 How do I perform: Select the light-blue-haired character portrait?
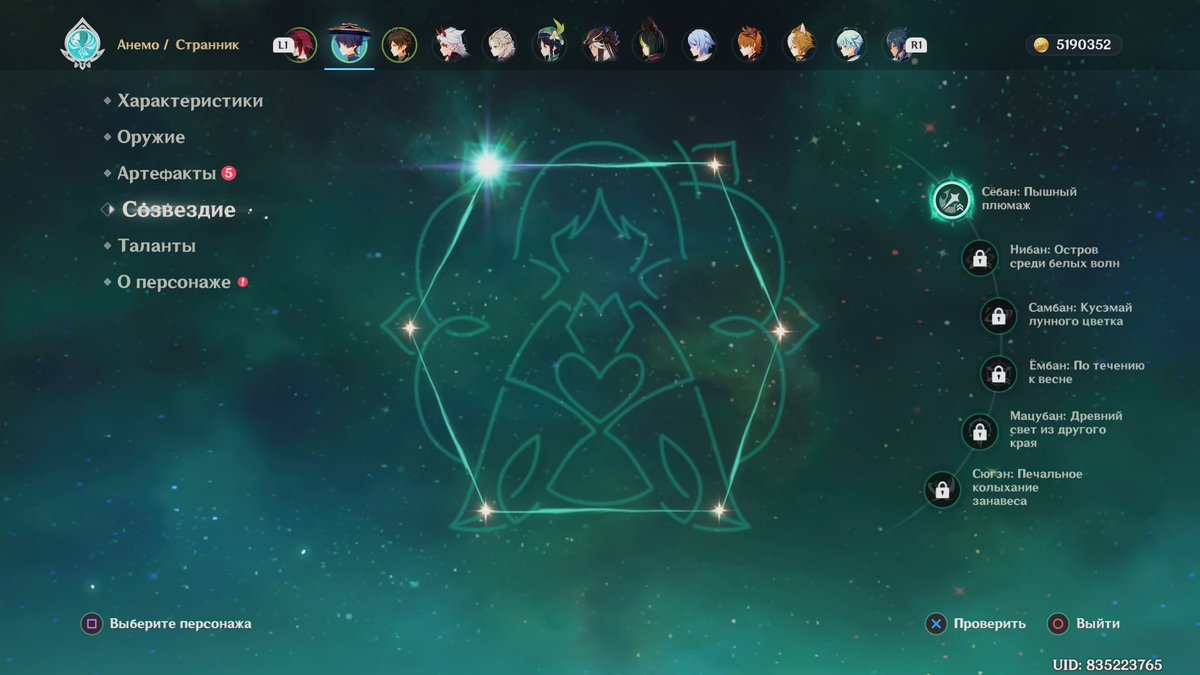(x=700, y=45)
